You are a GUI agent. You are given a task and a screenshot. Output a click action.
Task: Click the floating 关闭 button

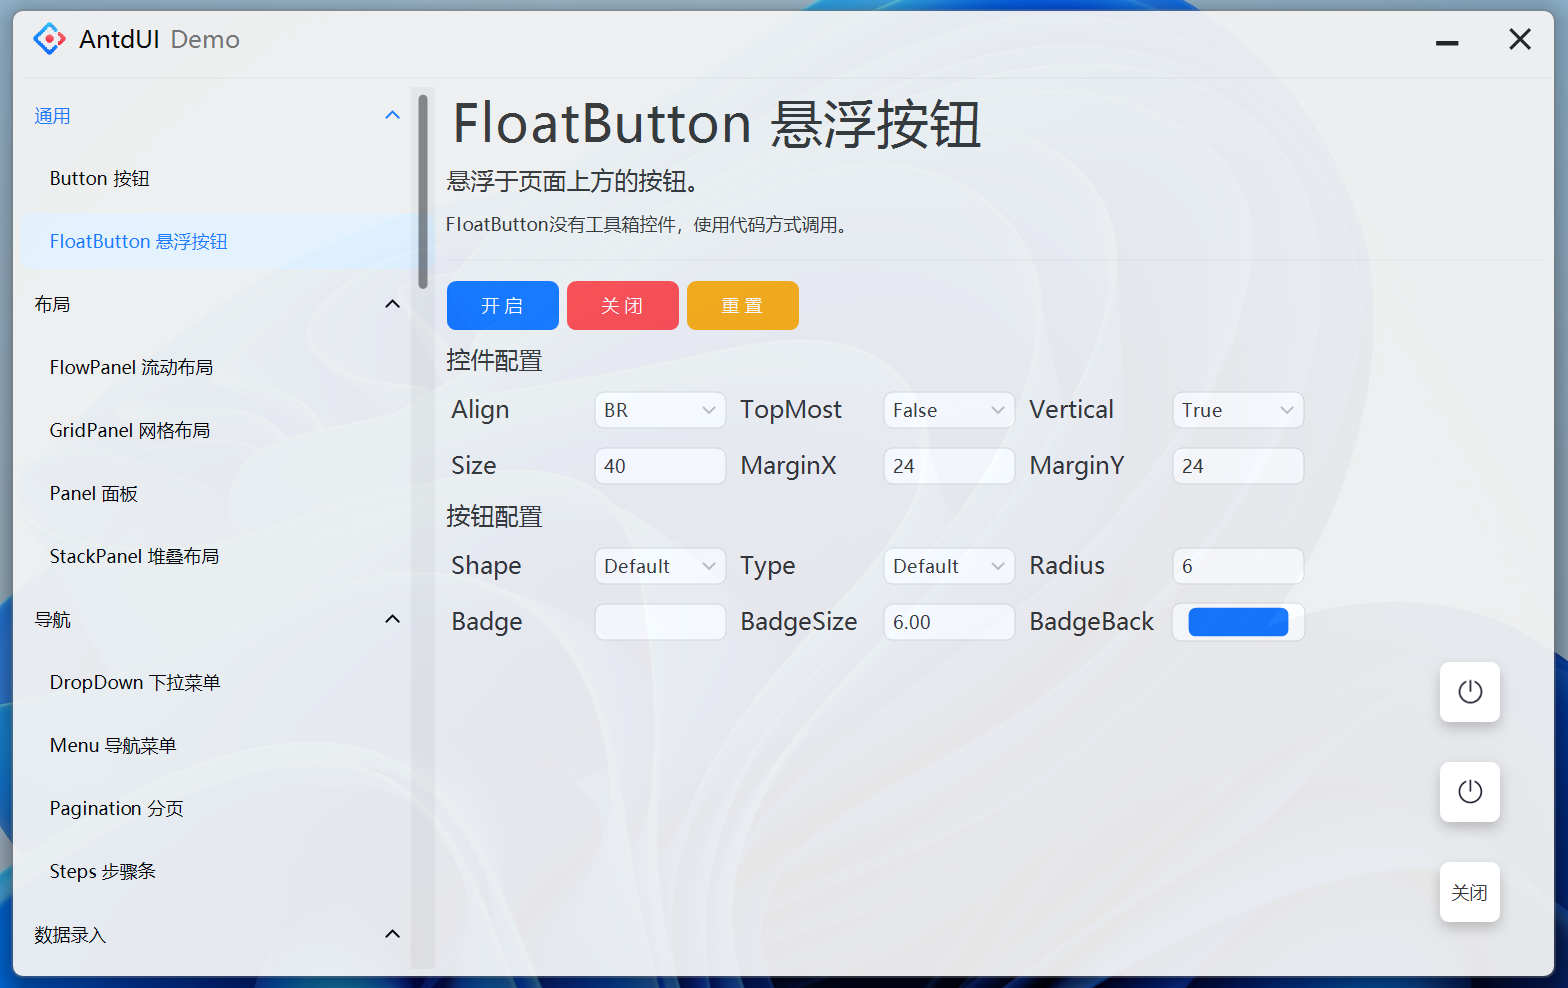[1469, 892]
